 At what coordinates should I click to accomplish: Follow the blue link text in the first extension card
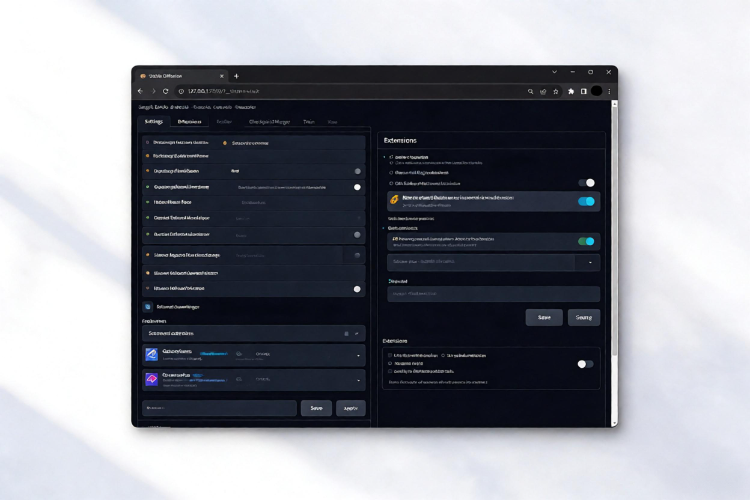pyautogui.click(x=213, y=354)
